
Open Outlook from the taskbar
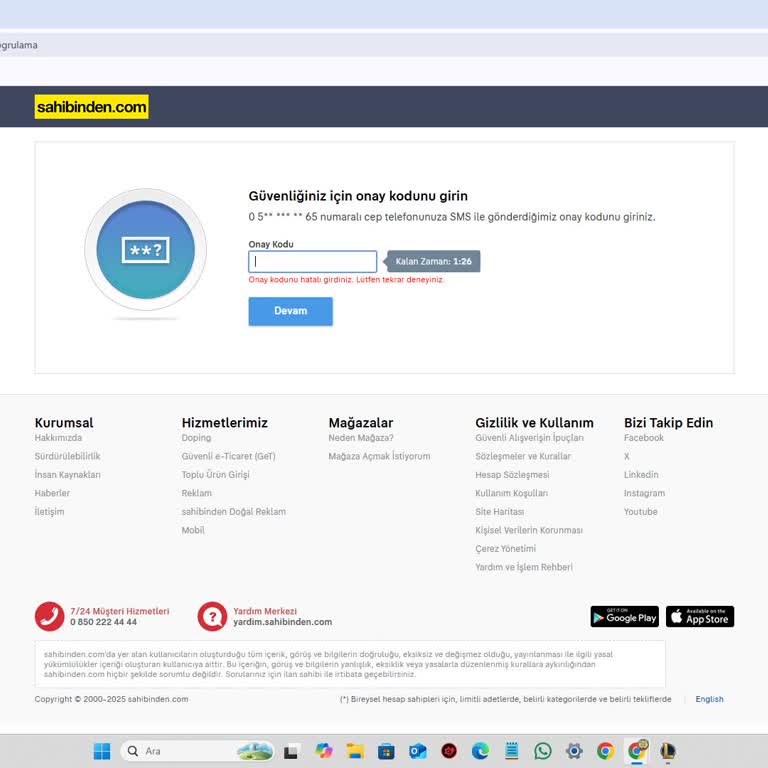point(417,751)
